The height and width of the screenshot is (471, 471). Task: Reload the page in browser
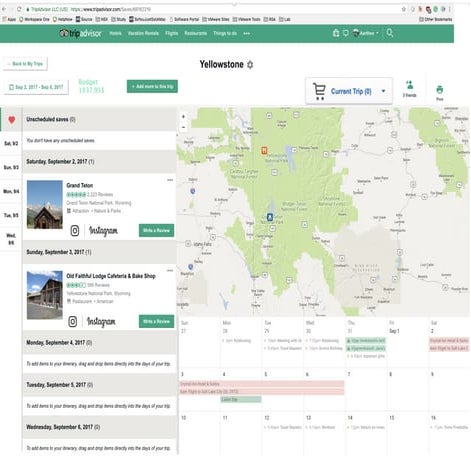coord(19,9)
